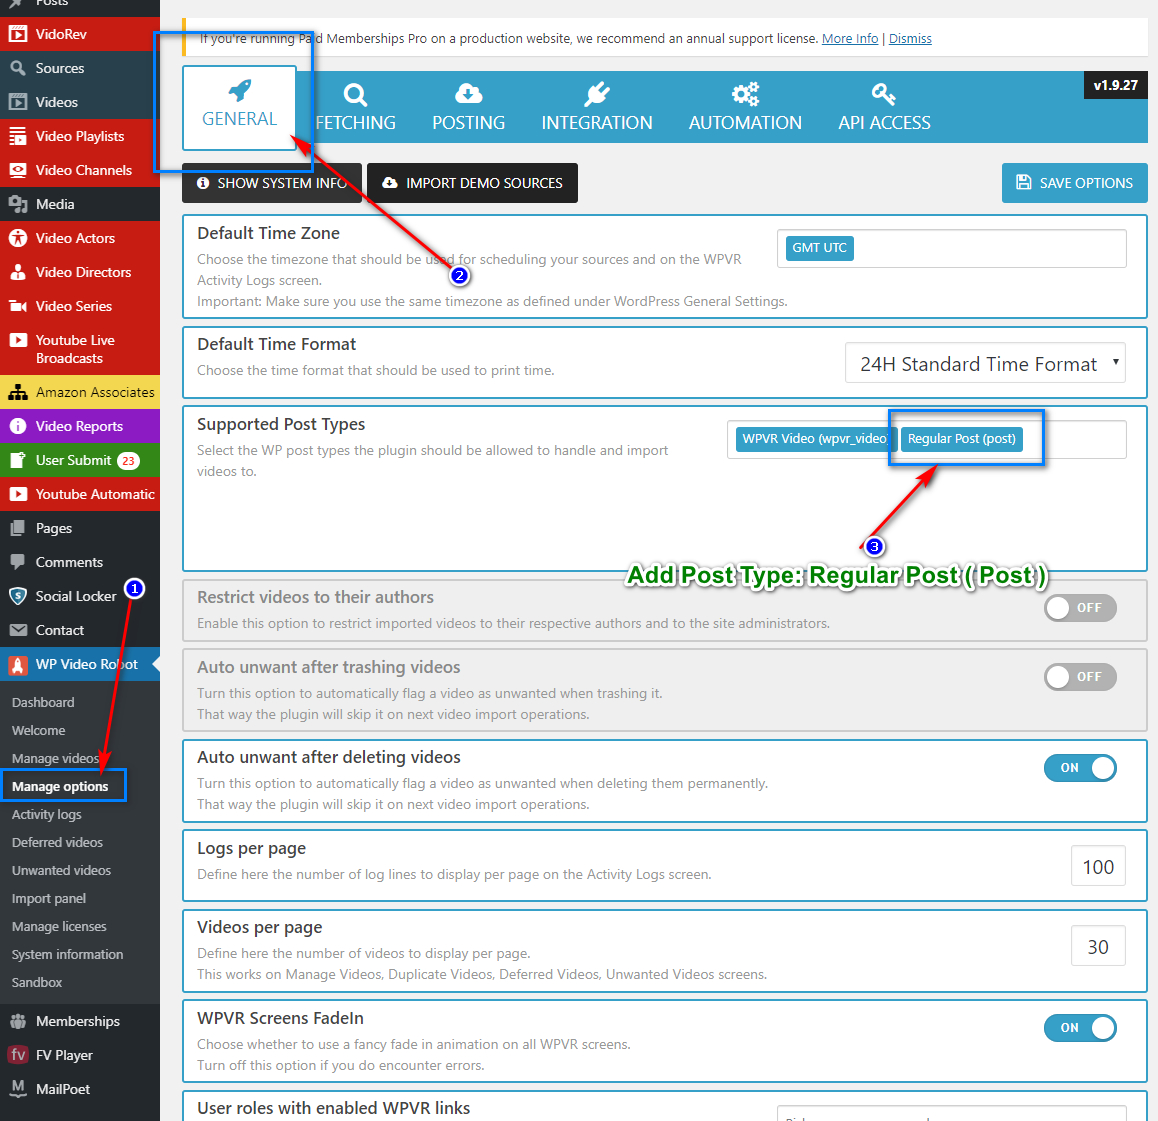1158x1121 pixels.
Task: Click the Video Reports sidebar icon
Action: coord(18,426)
